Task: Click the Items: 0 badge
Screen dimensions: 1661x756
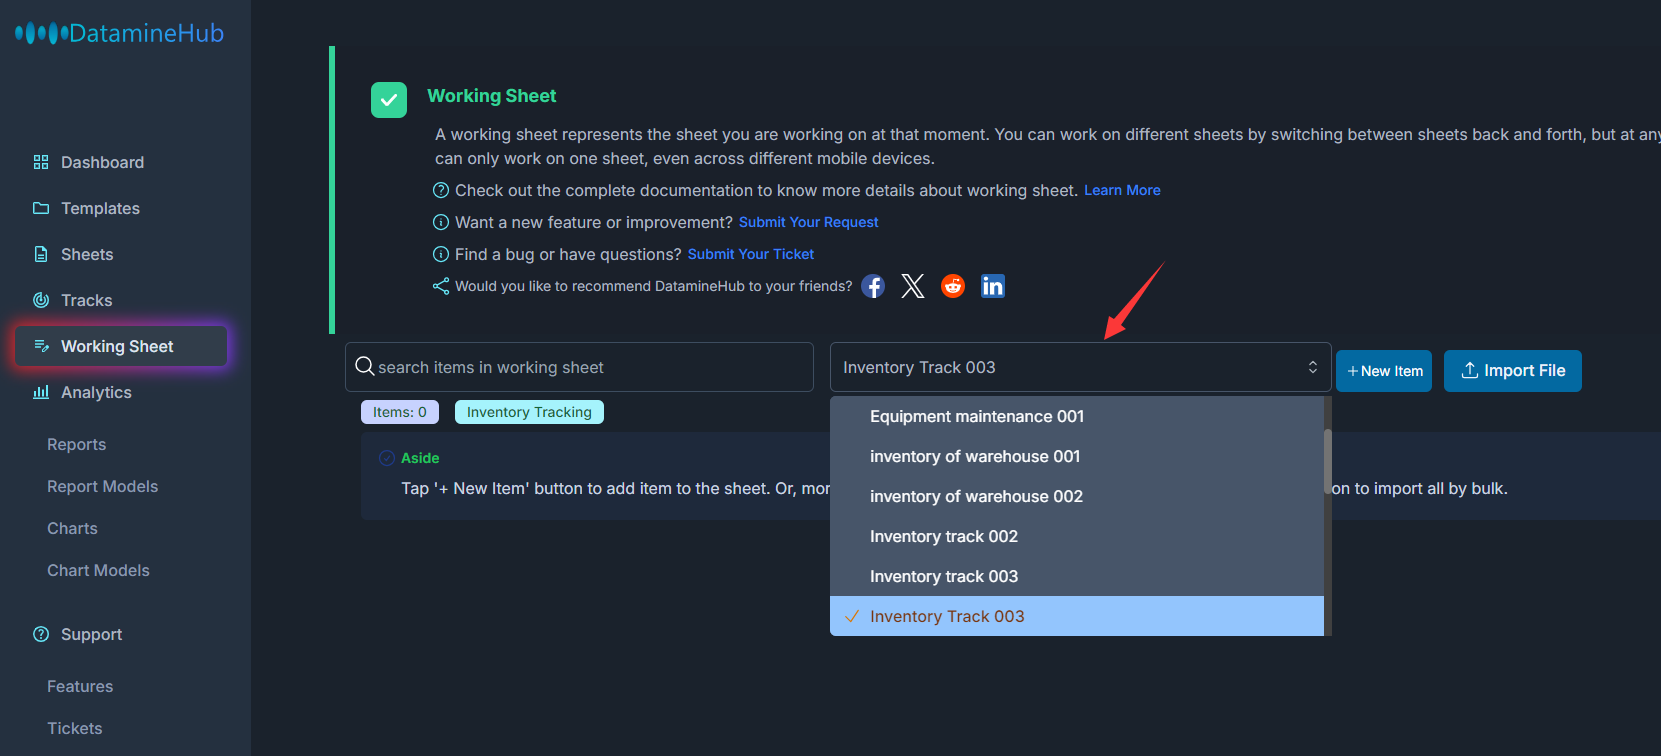Action: (400, 412)
